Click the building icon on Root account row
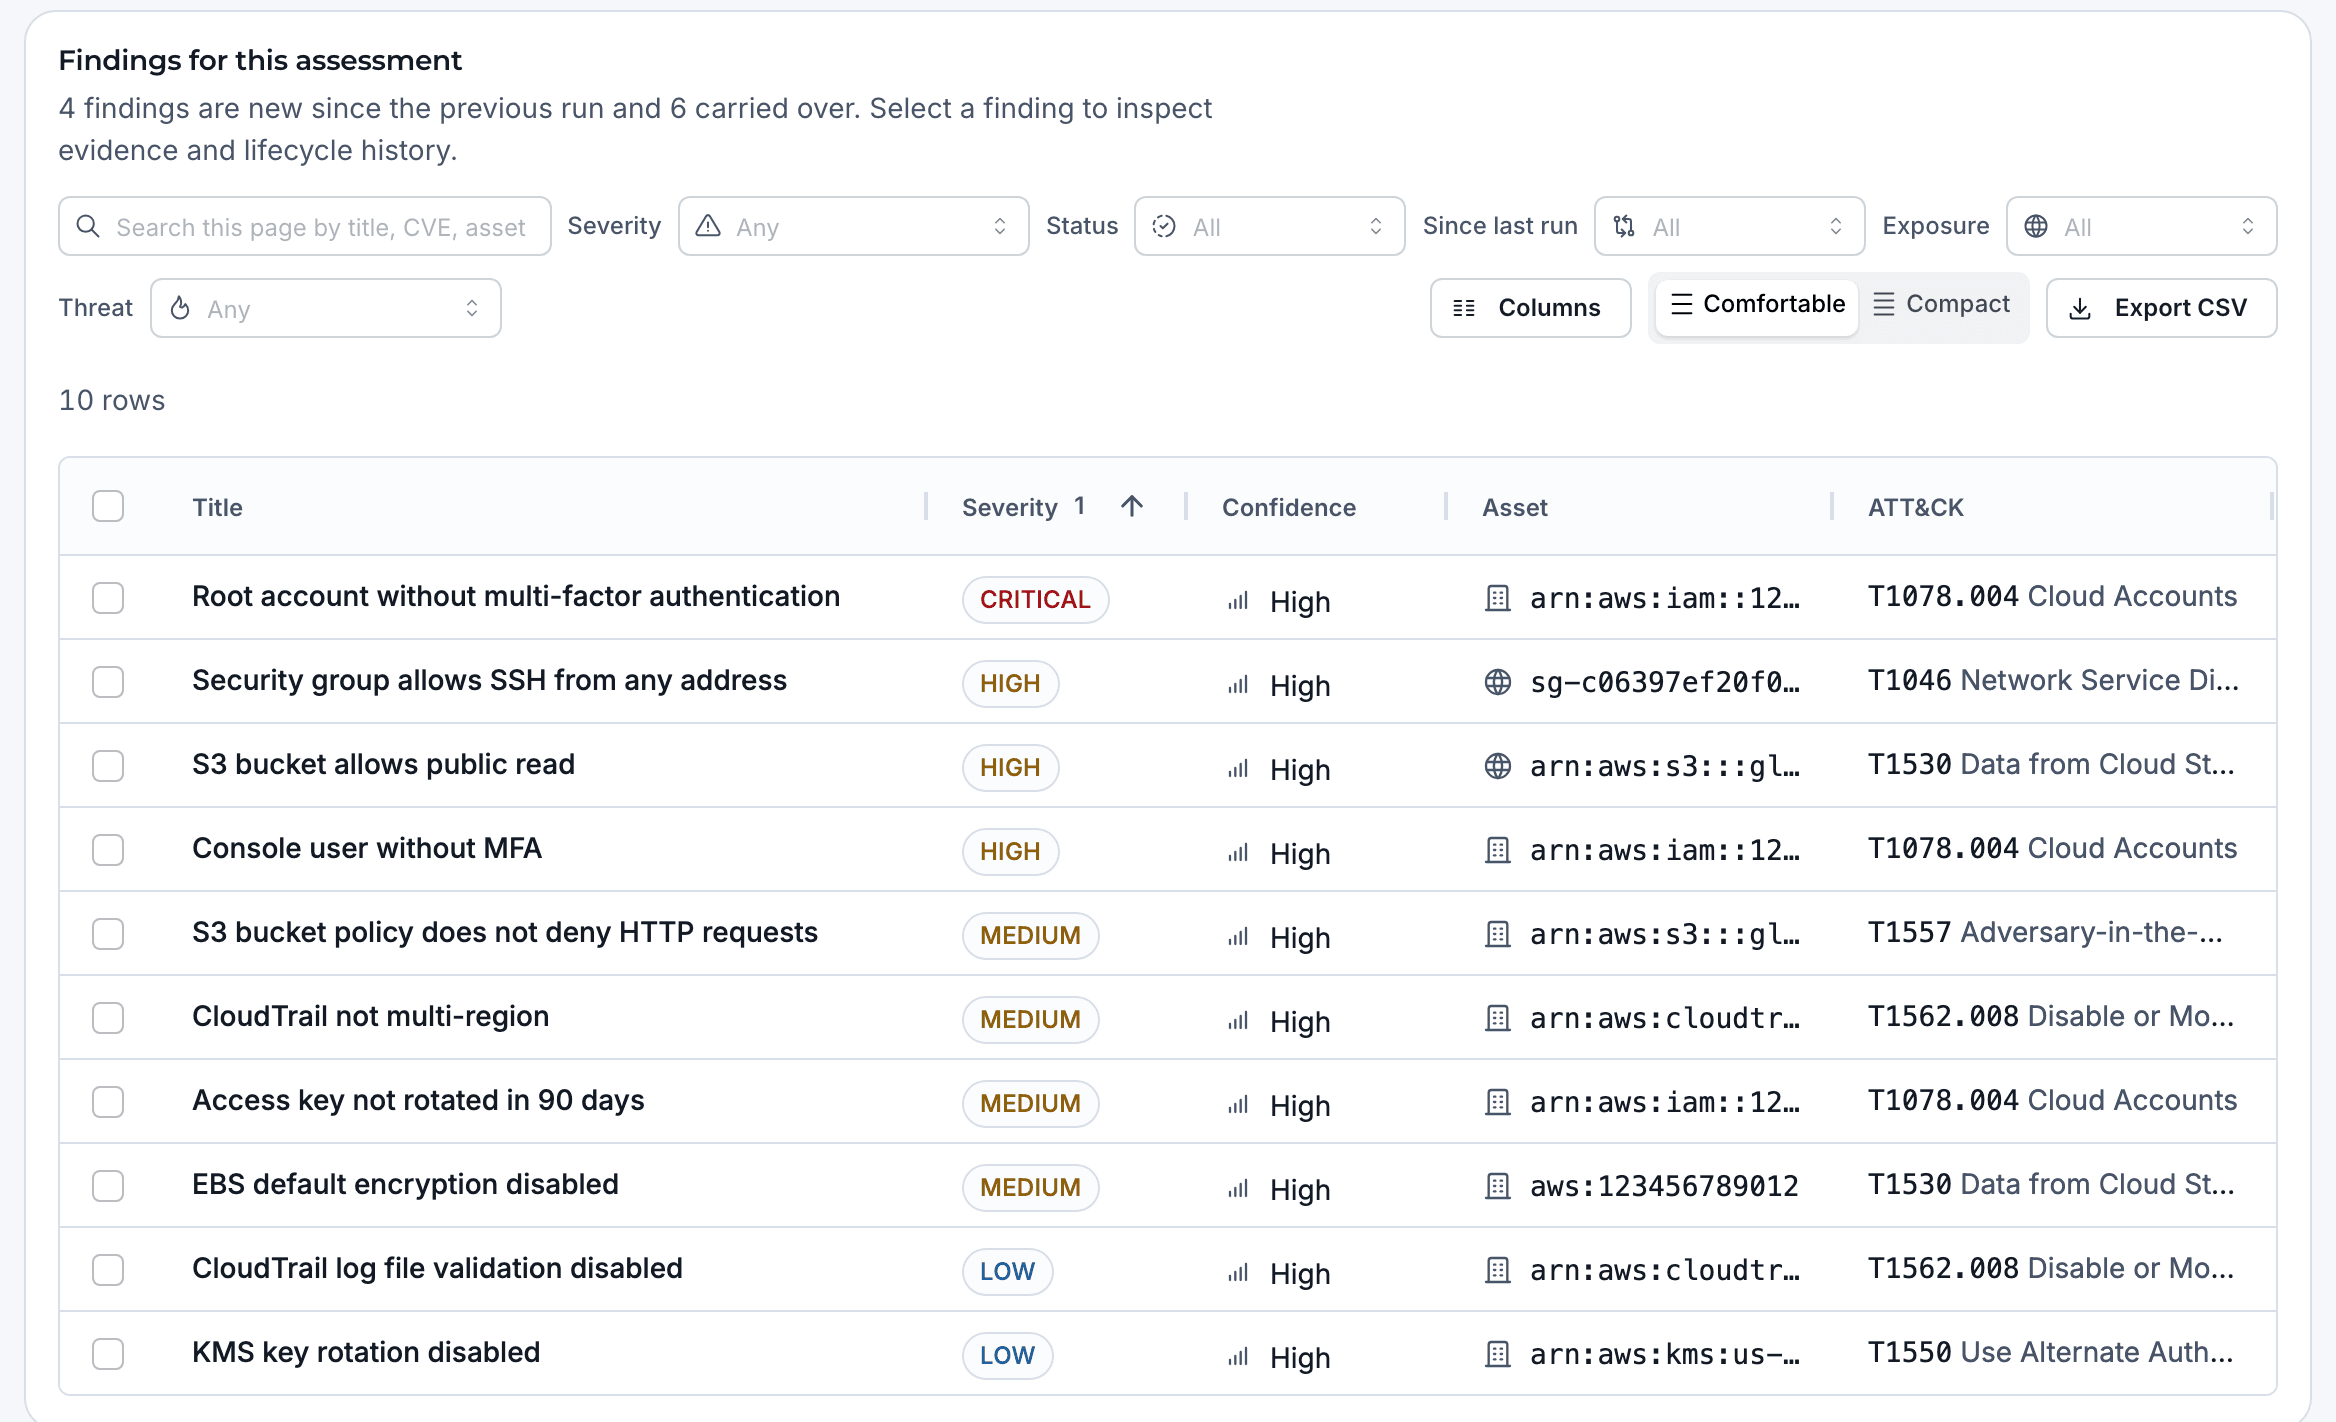 point(1497,598)
